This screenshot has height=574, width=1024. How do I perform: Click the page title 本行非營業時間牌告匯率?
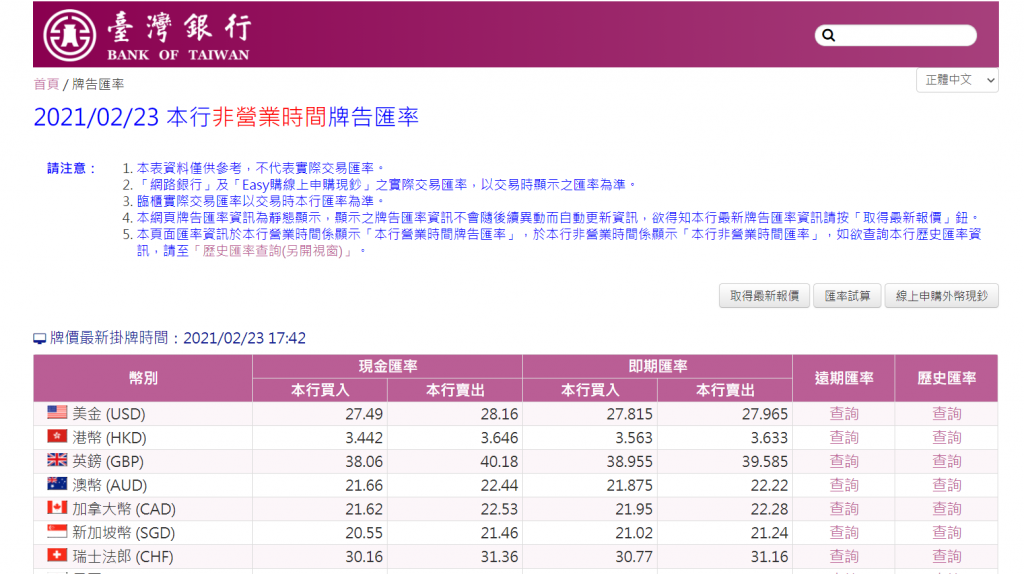click(293, 117)
